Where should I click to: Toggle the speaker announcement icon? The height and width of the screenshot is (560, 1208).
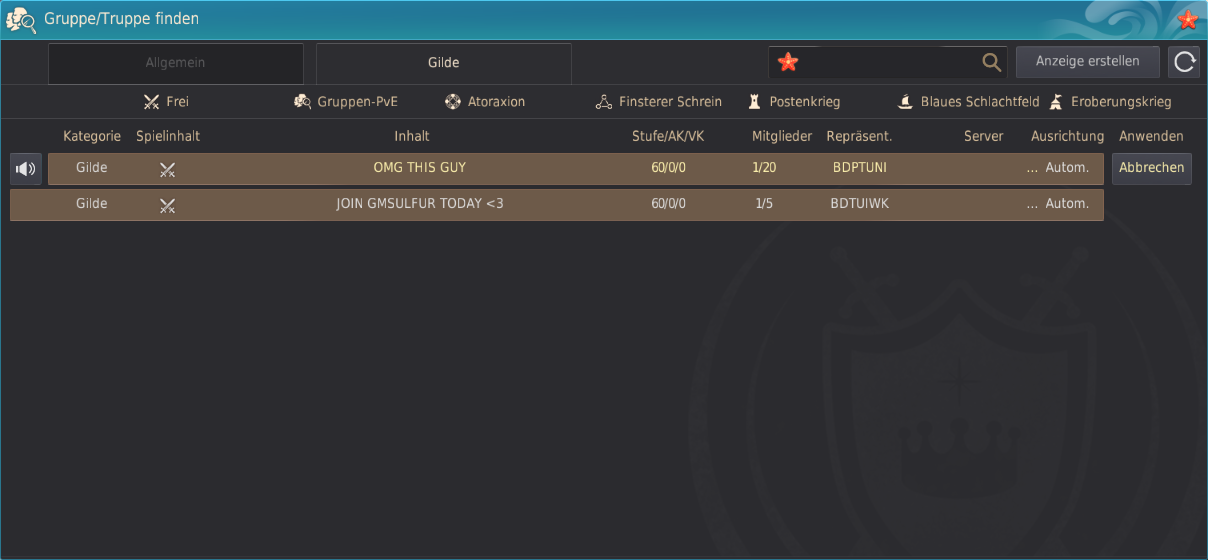(26, 169)
